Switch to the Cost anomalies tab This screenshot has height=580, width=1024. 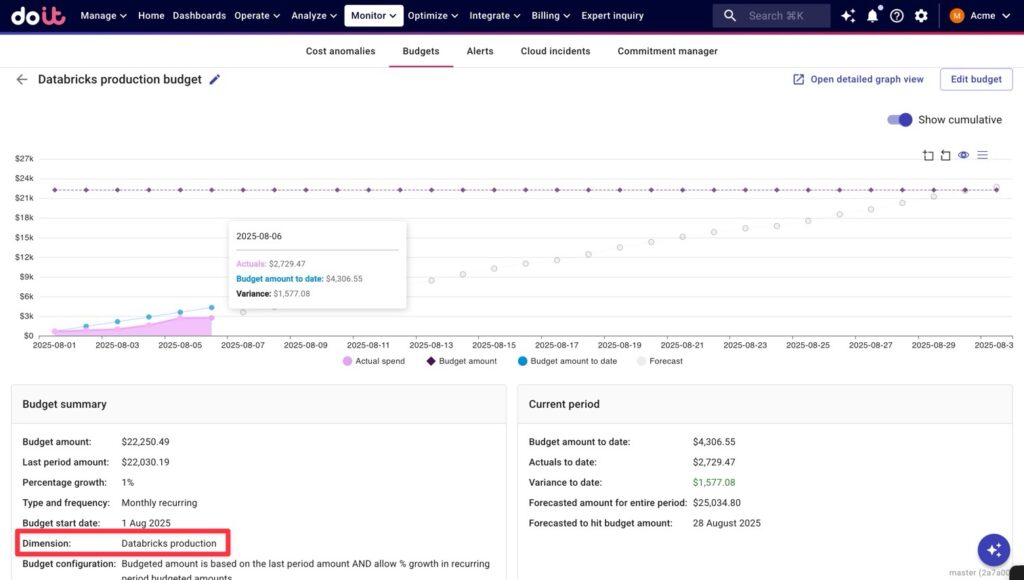tap(340, 51)
